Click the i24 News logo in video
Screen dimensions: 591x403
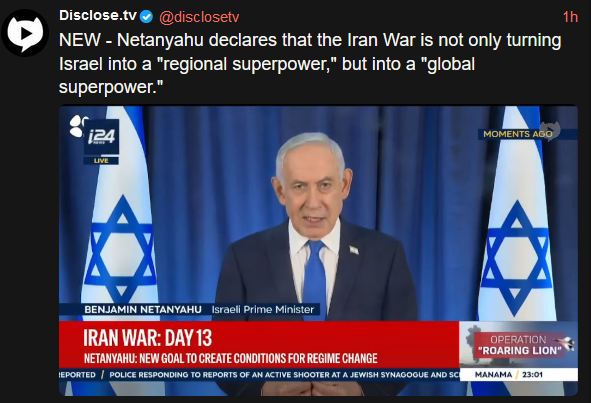pos(101,136)
